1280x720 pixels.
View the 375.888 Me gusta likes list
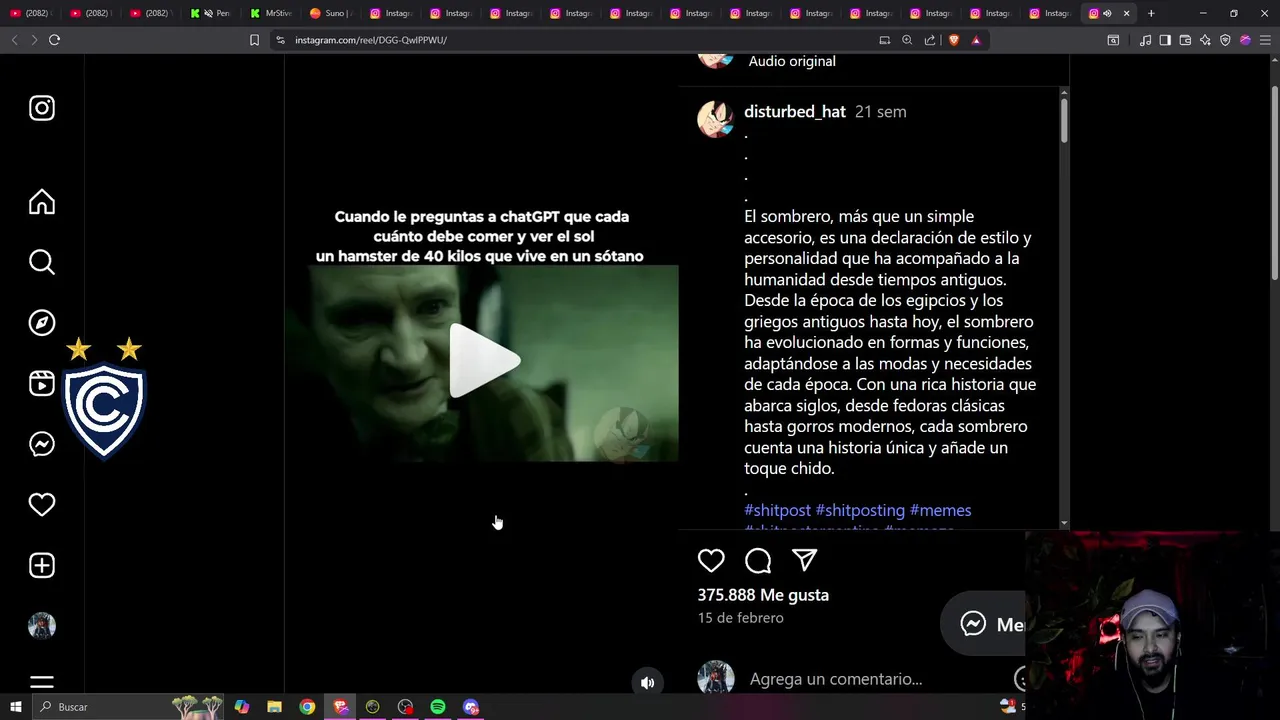pos(763,595)
